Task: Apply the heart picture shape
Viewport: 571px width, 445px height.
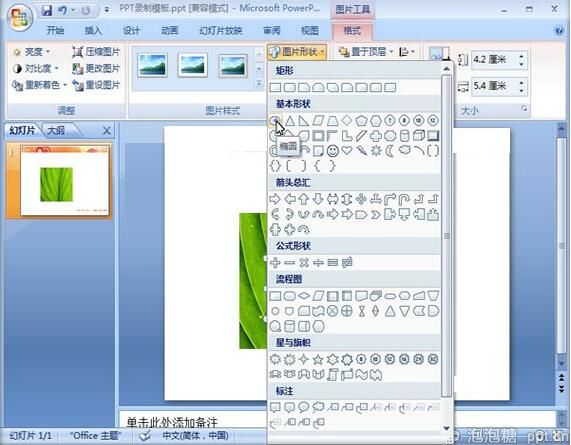Action: (x=347, y=150)
